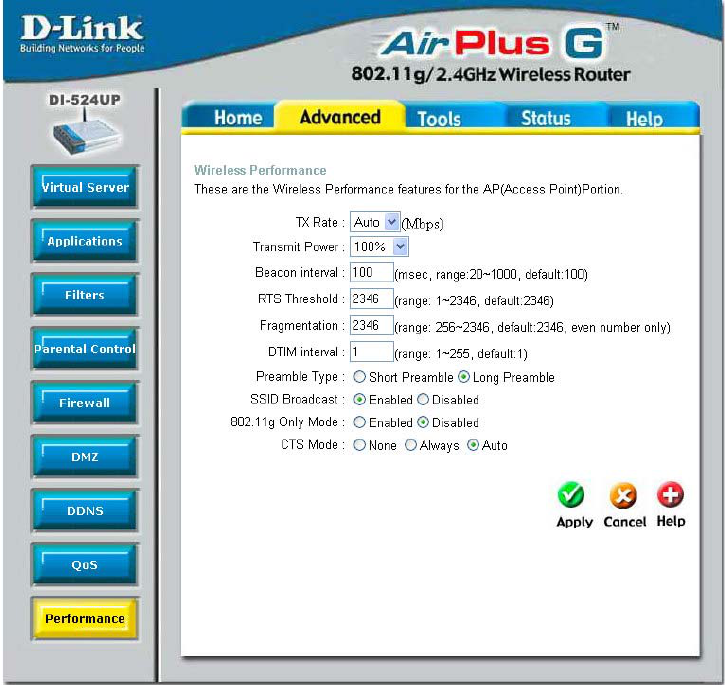Click the orange Cancel X icon
725x685 pixels.
pos(623,495)
